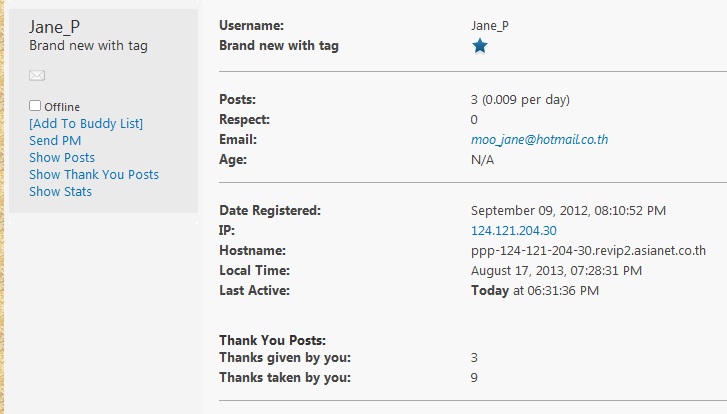Image resolution: width=727 pixels, height=414 pixels.
Task: Click Show Stats link
Action: pos(60,191)
